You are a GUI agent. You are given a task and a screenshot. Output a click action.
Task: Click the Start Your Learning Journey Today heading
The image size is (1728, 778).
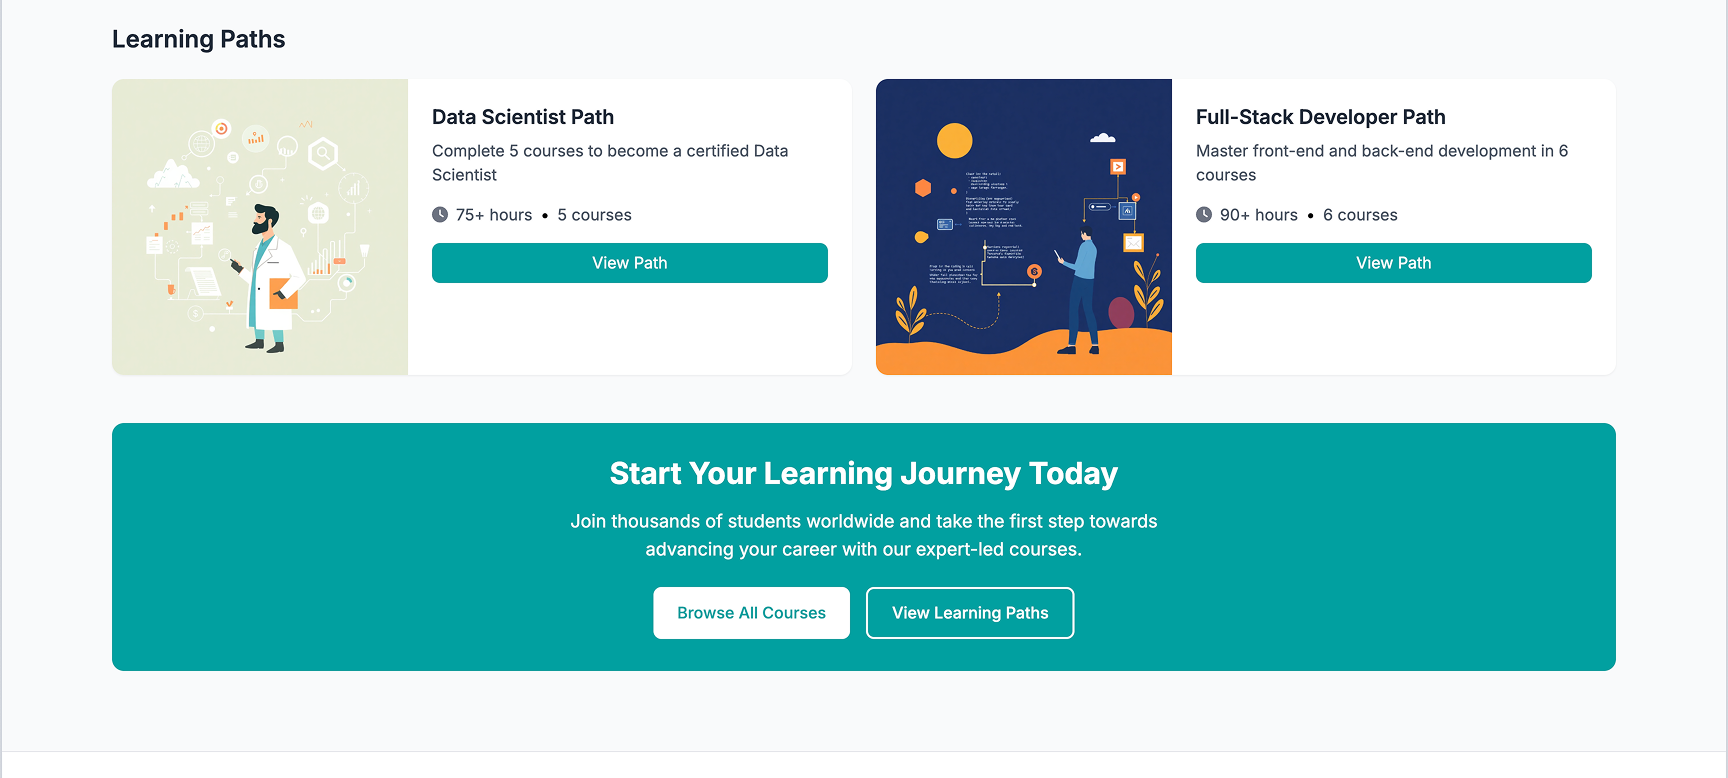(864, 473)
